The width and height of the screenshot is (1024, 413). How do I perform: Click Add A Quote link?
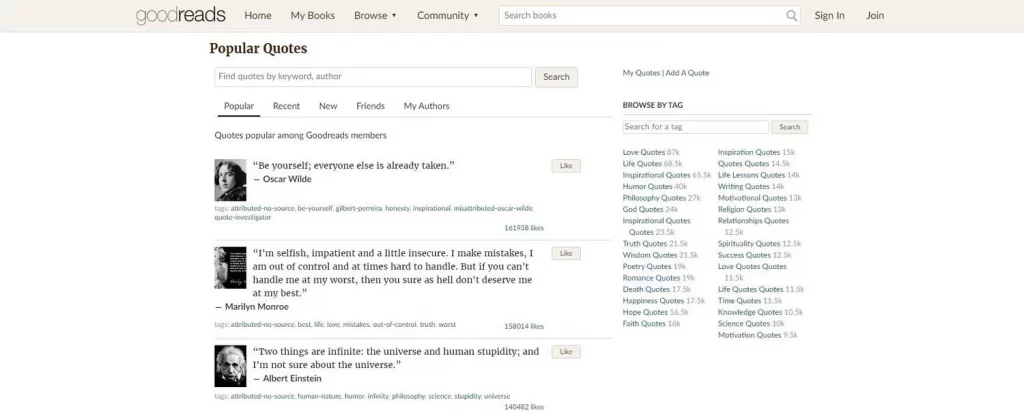click(687, 73)
